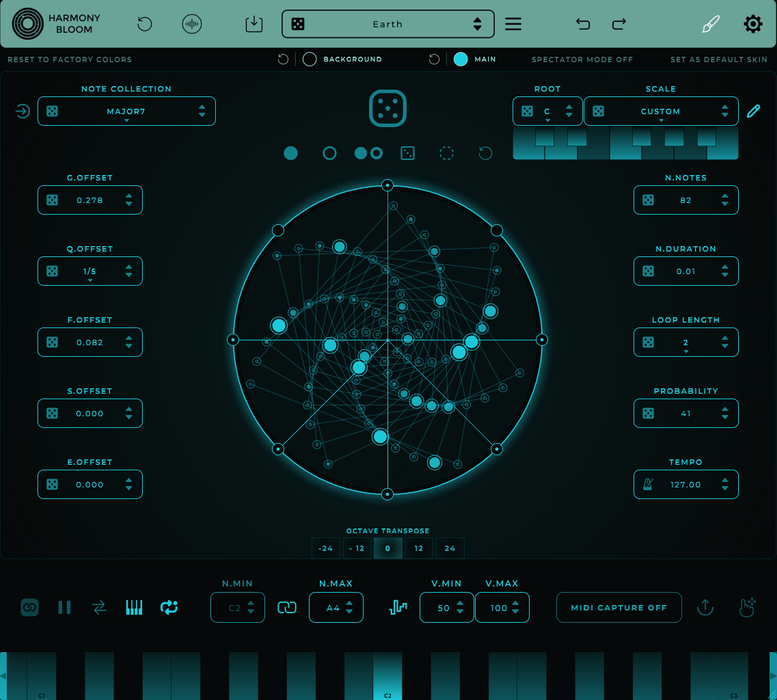The height and width of the screenshot is (700, 777).
Task: Click the piano keys icon
Action: pyautogui.click(x=133, y=607)
